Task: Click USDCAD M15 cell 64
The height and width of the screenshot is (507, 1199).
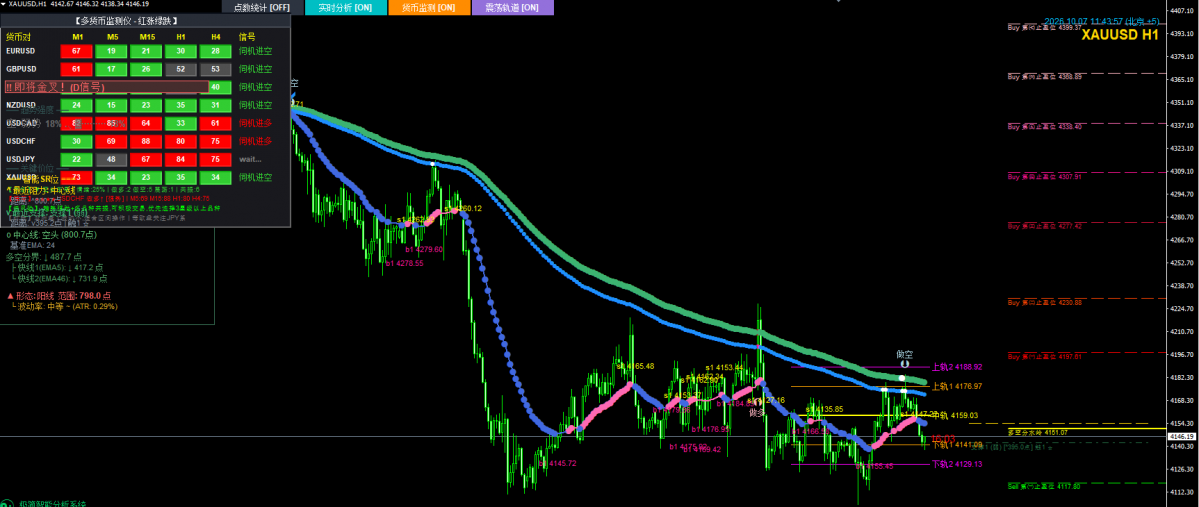Action: (146, 123)
